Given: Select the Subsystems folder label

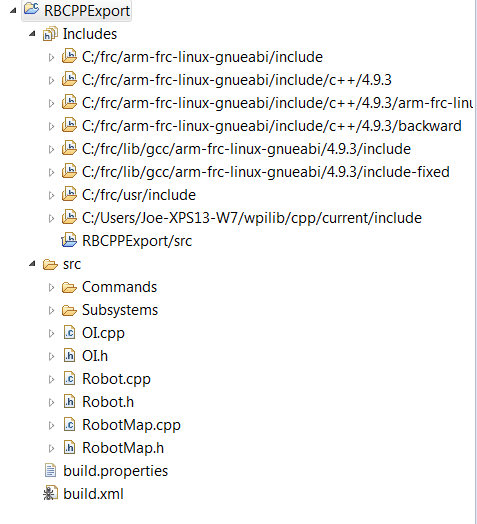Looking at the screenshot, I should click(x=120, y=310).
